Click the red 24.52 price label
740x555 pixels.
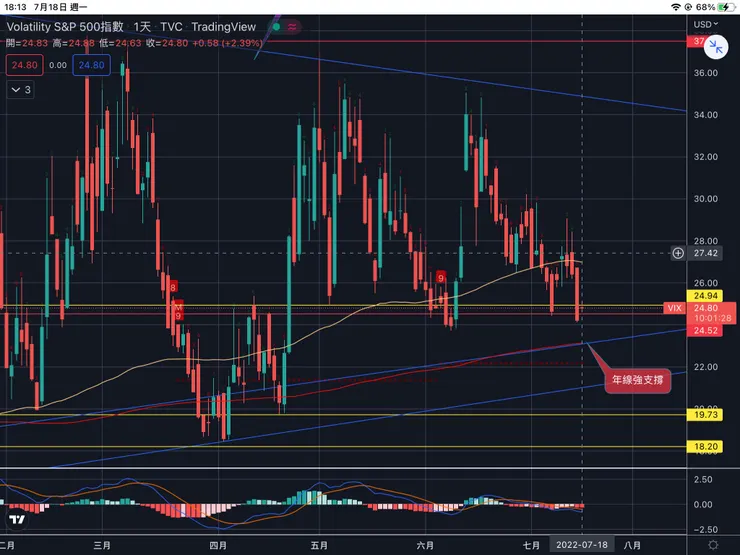705,330
